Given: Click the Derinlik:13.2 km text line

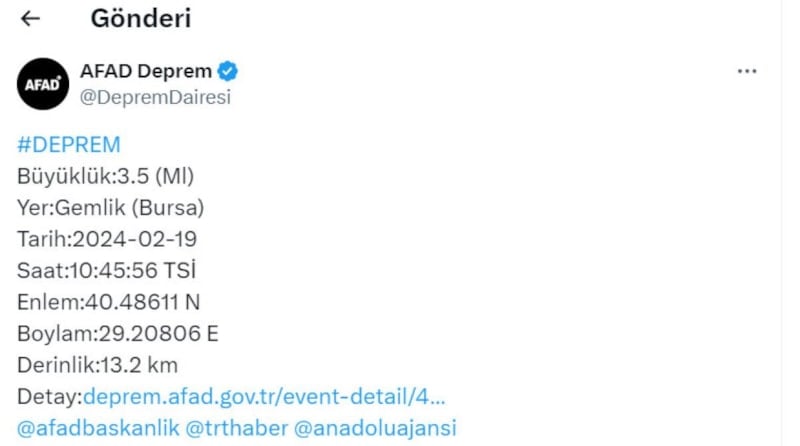Looking at the screenshot, I should coord(97,365).
